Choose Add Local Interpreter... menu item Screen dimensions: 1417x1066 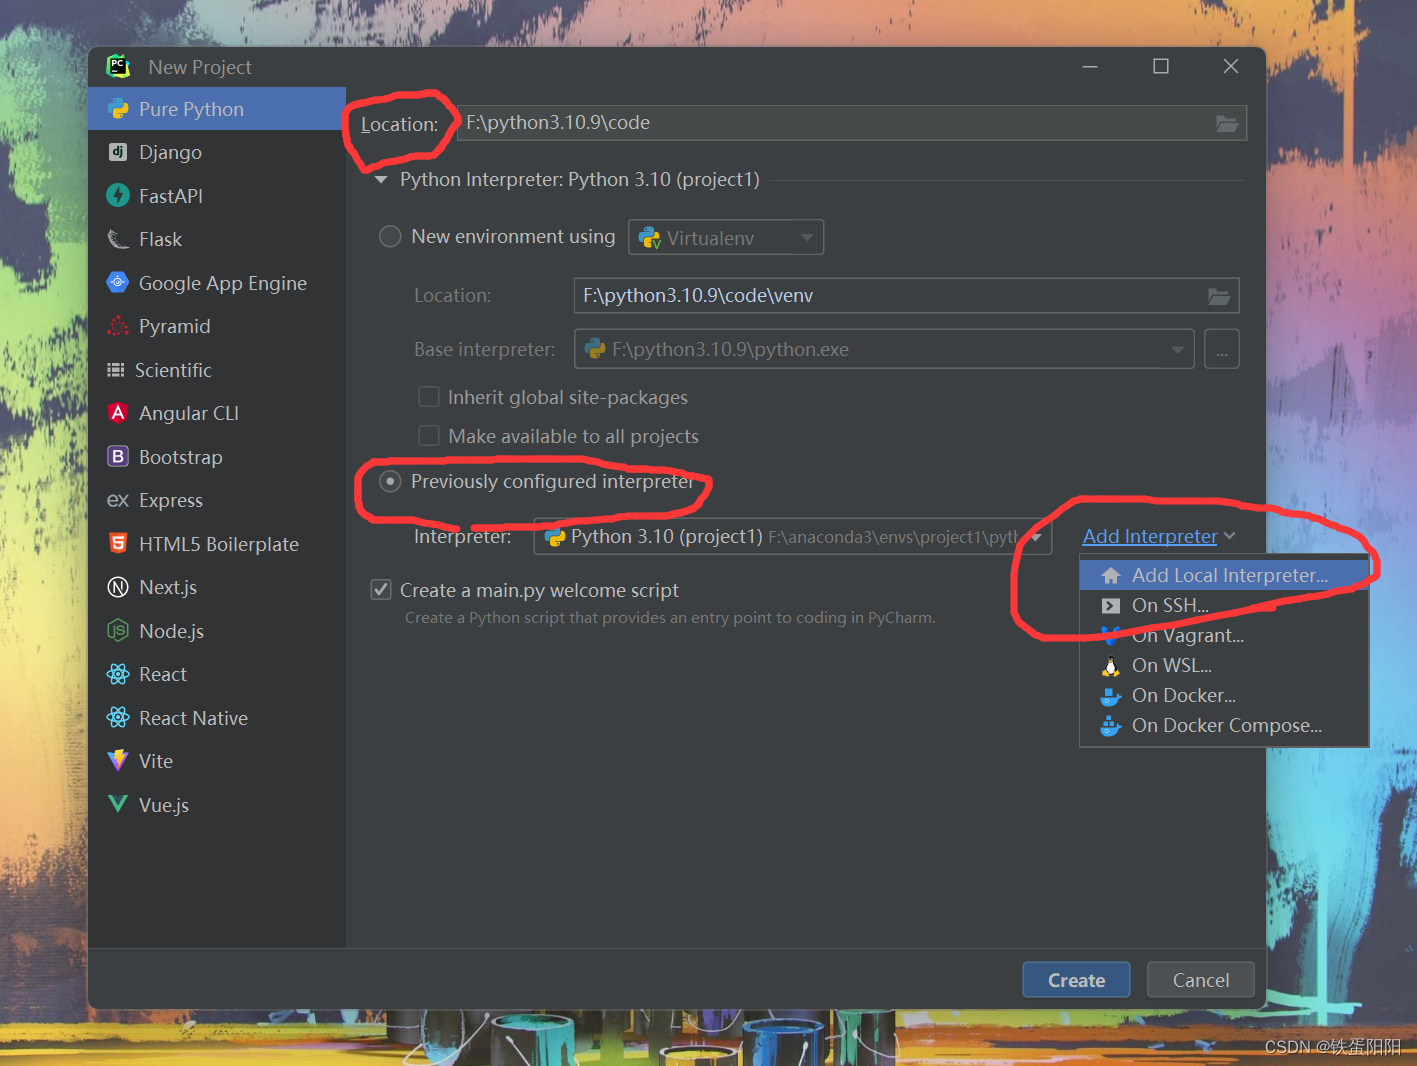(x=1224, y=575)
